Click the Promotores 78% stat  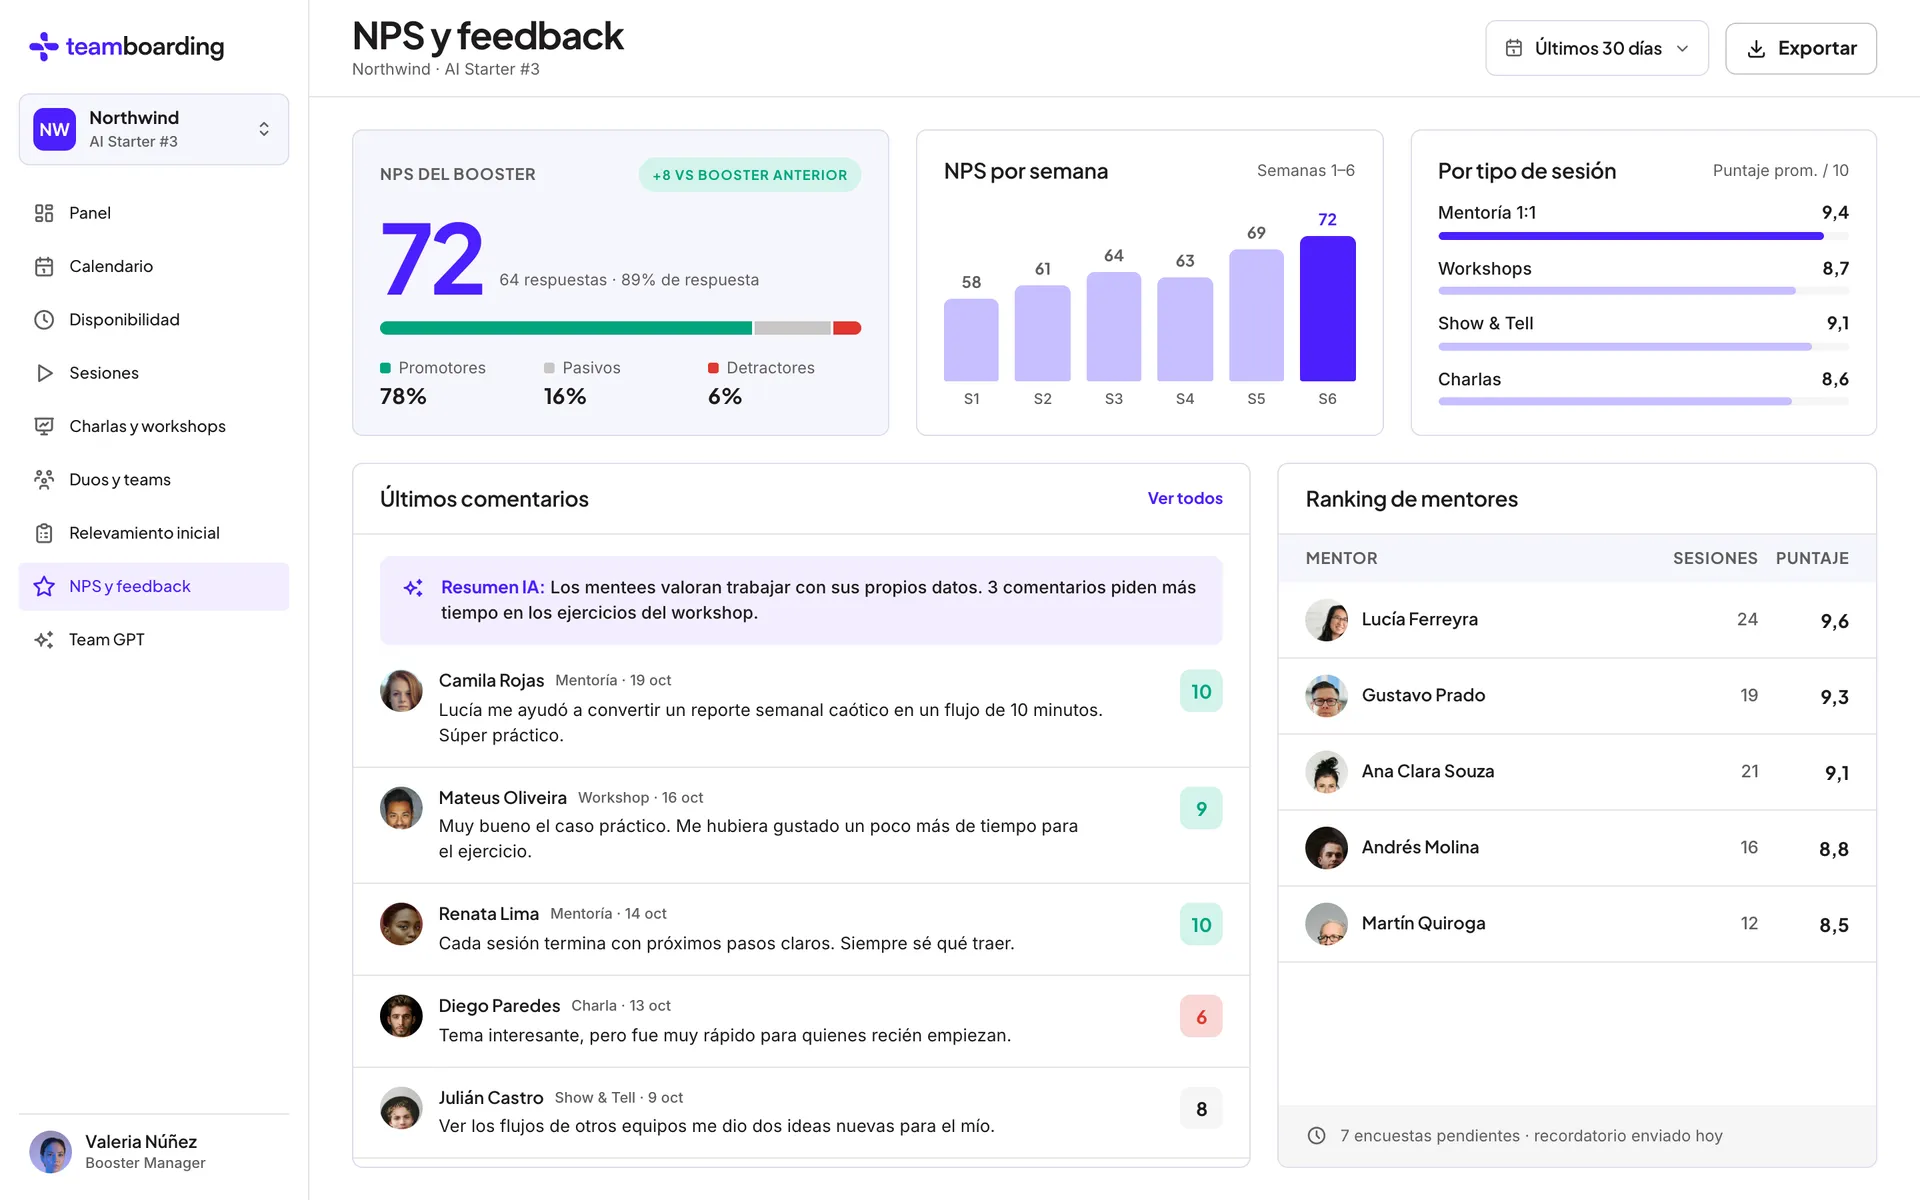pyautogui.click(x=433, y=383)
